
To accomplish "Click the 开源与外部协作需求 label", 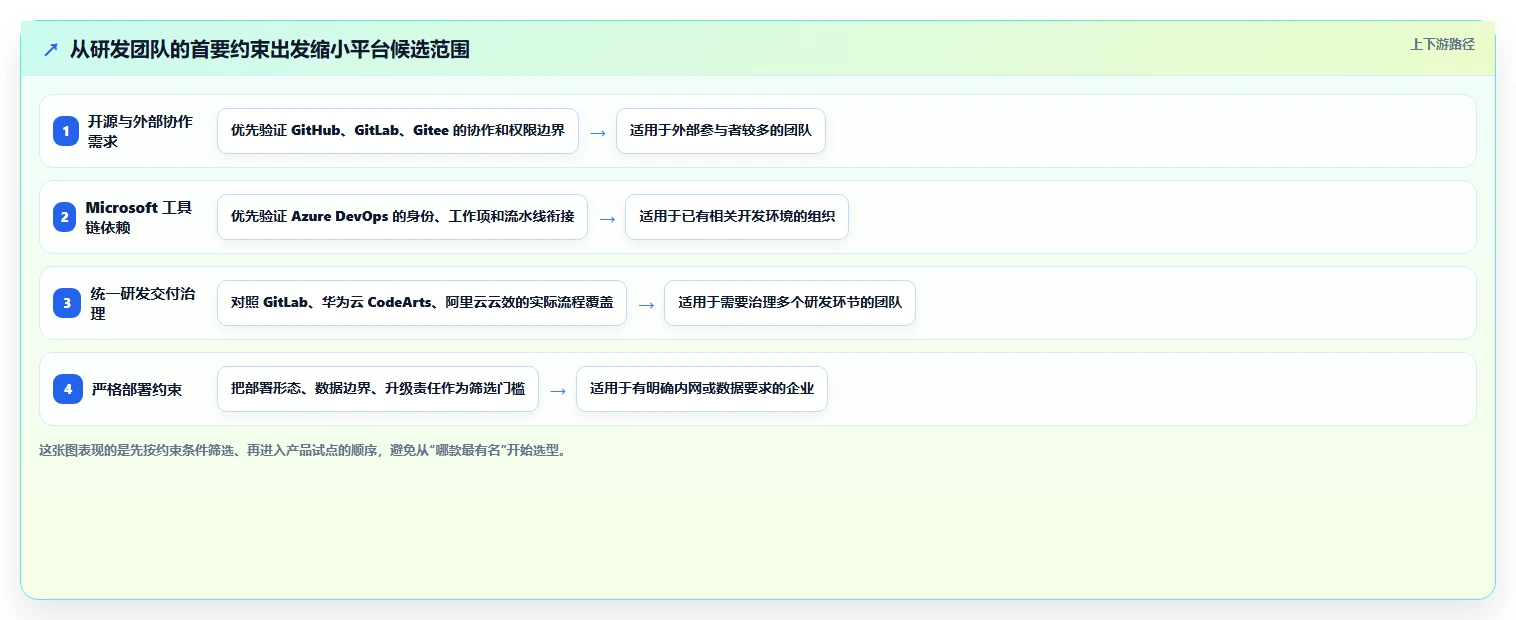I will [x=140, y=131].
